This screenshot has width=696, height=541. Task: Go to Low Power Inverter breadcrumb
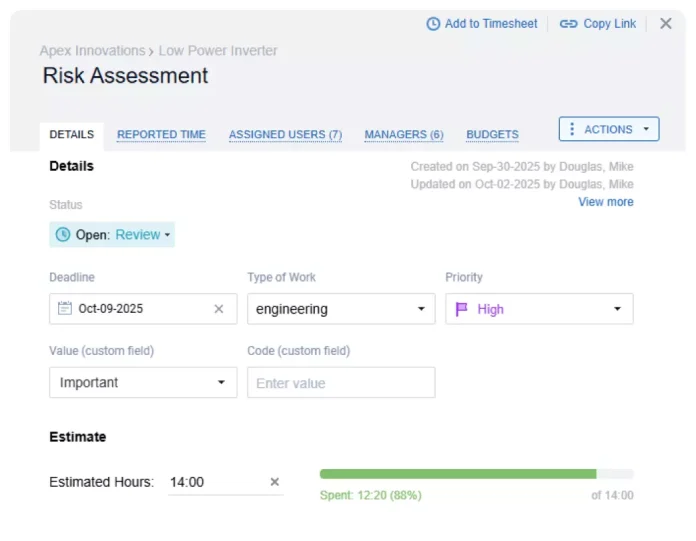tap(218, 51)
